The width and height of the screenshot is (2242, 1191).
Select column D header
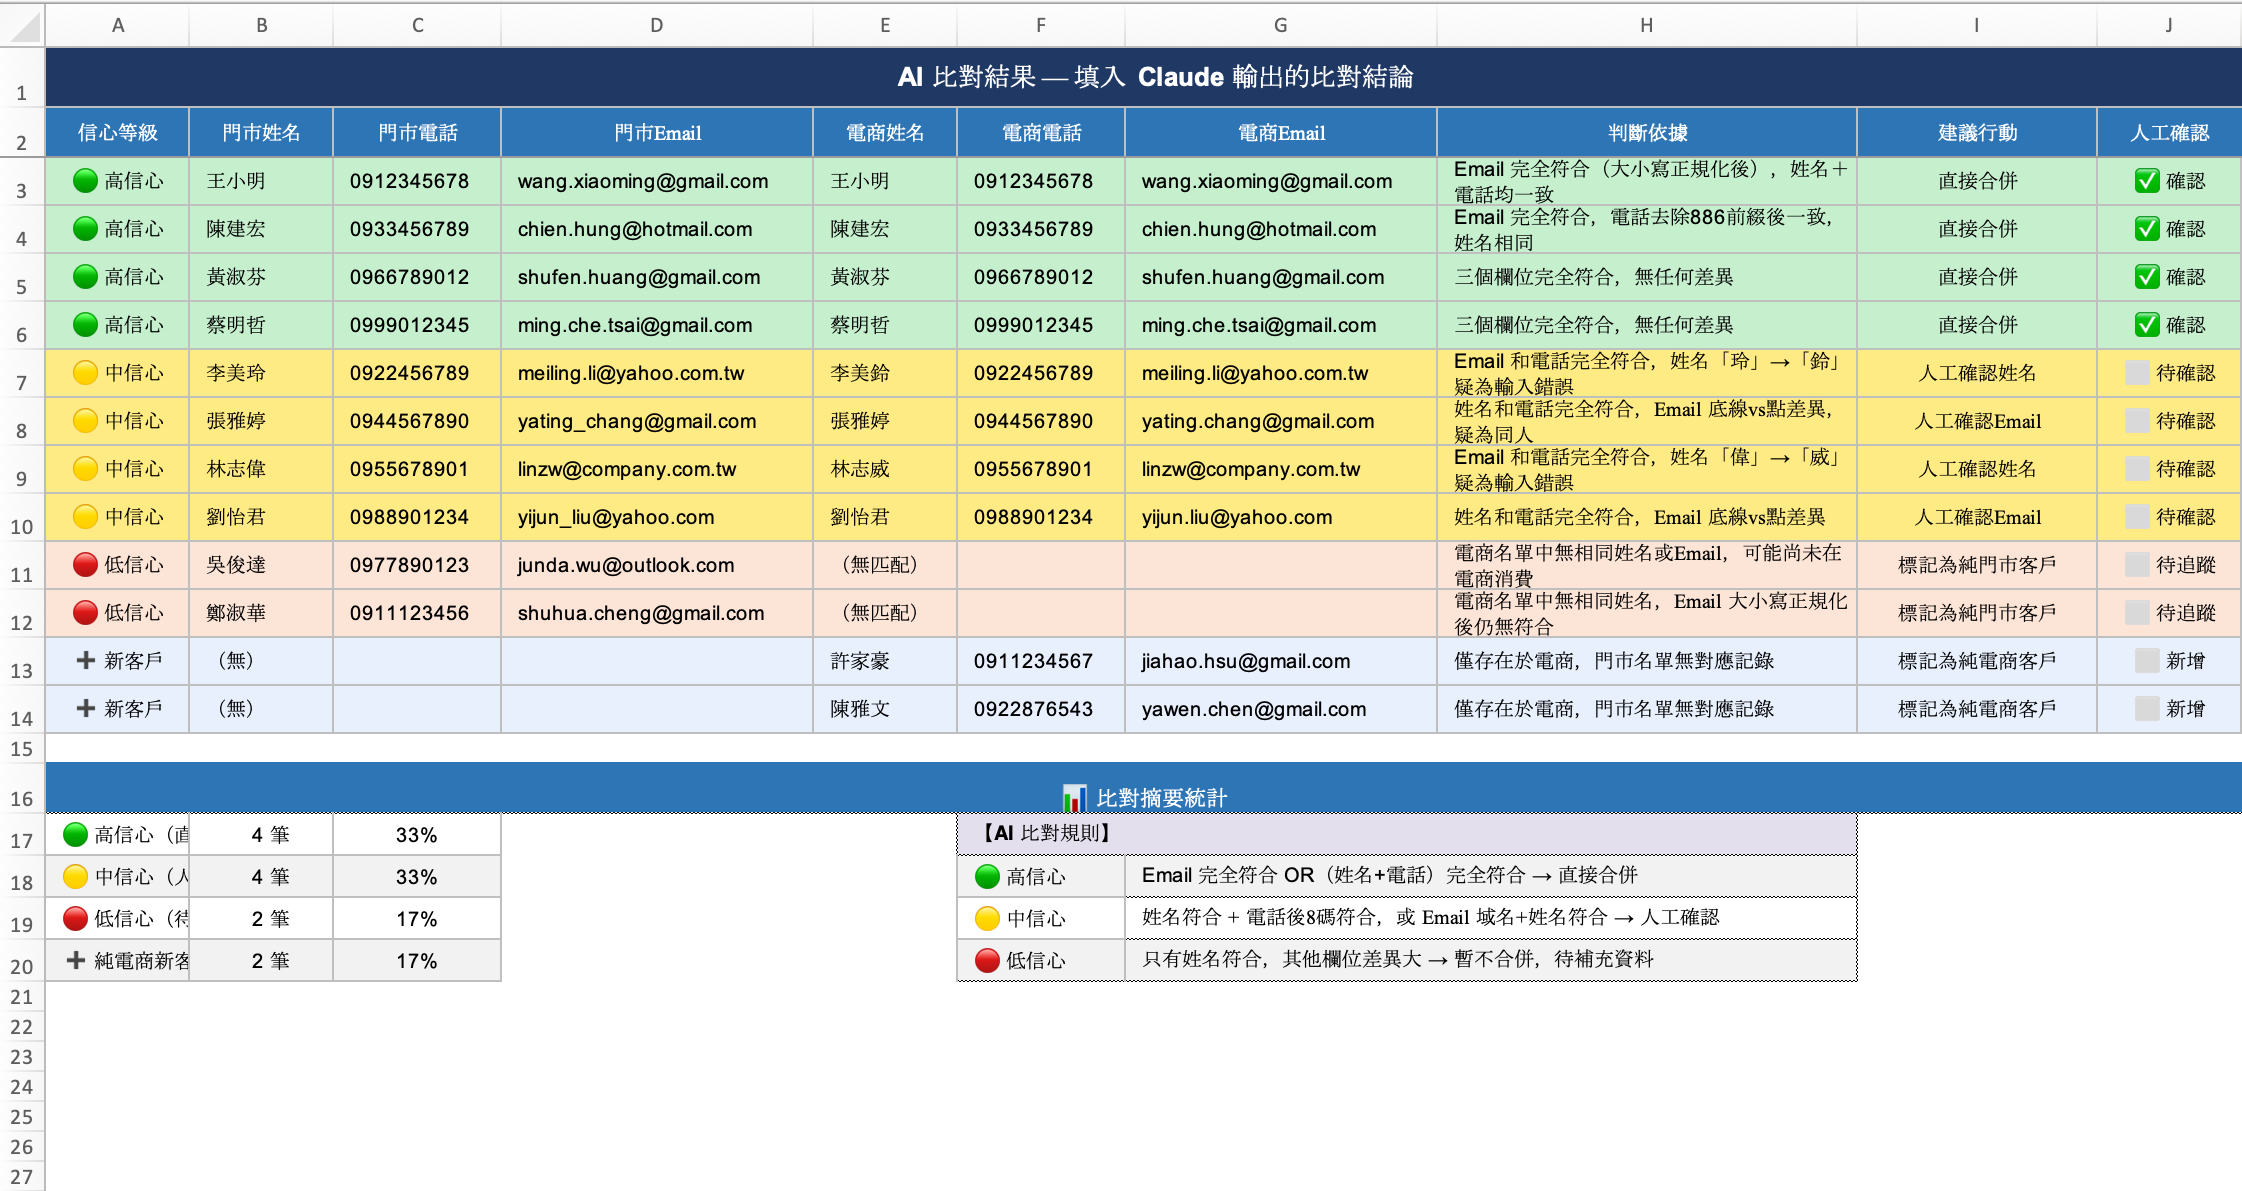(x=657, y=25)
